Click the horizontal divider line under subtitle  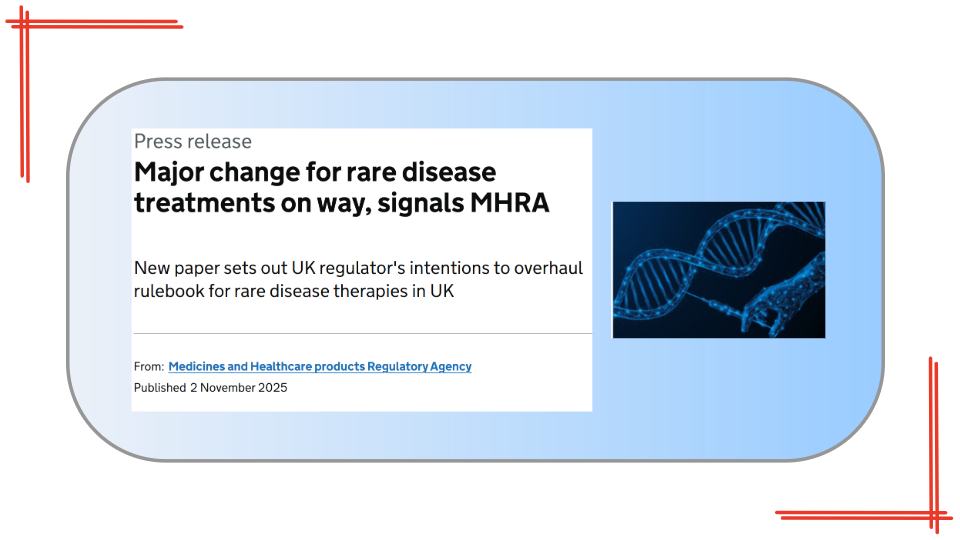362,333
